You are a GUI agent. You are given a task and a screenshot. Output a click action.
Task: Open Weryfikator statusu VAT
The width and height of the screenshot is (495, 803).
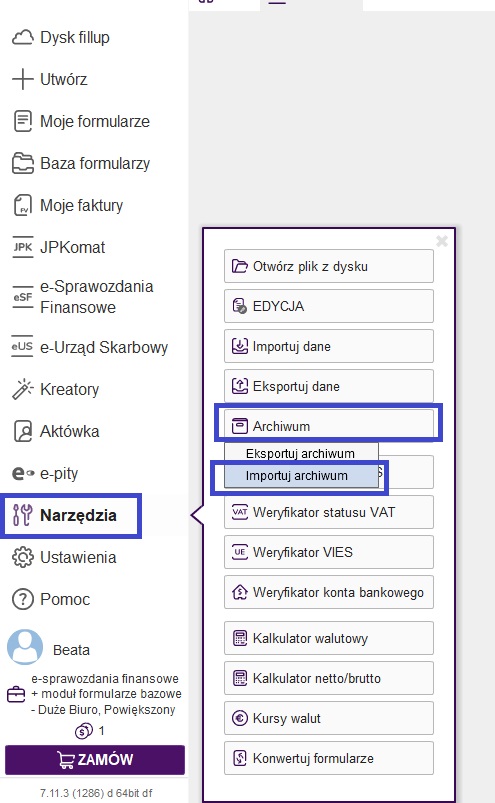329,512
